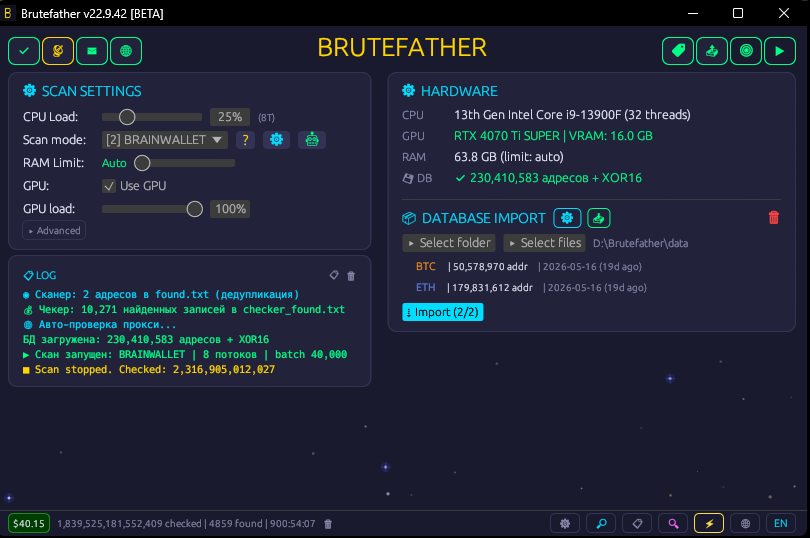Click the HARDWARE panel heading
The image size is (810, 538).
(449, 91)
